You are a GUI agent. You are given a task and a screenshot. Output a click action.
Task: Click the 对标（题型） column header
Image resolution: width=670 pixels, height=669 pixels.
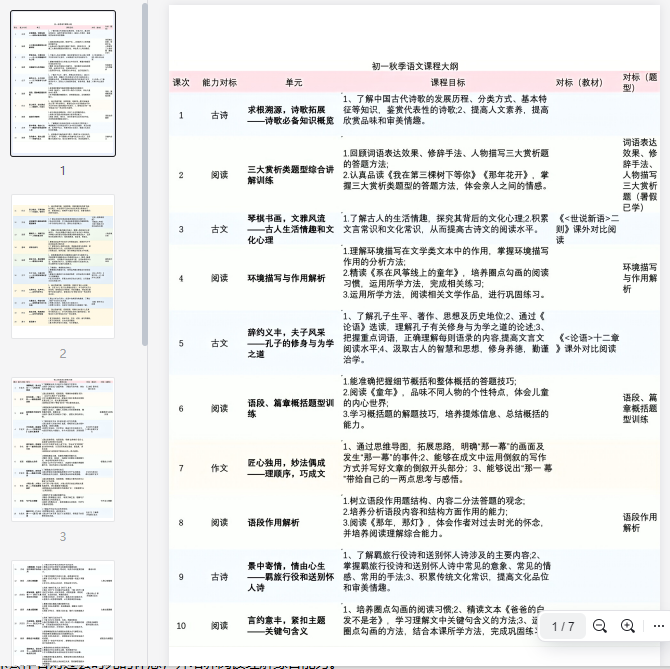639,82
